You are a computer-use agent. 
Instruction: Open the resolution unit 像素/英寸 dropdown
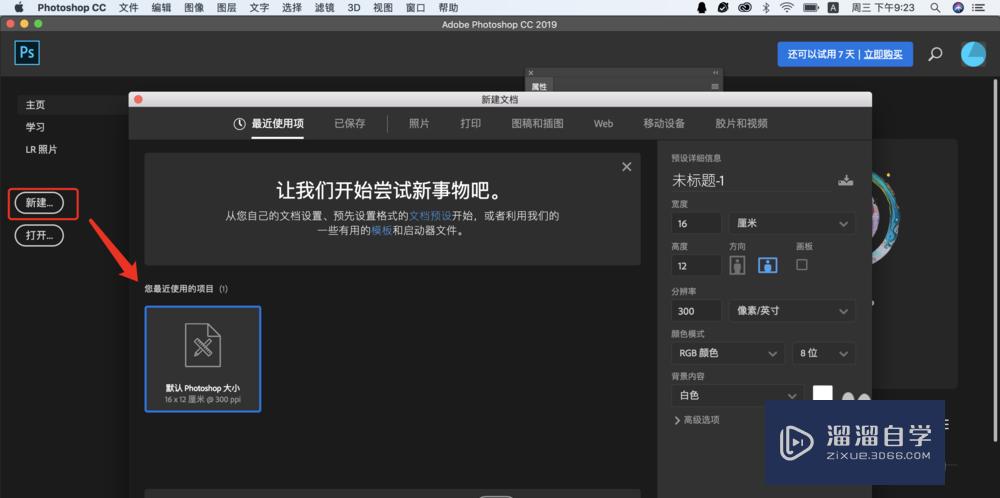click(792, 311)
